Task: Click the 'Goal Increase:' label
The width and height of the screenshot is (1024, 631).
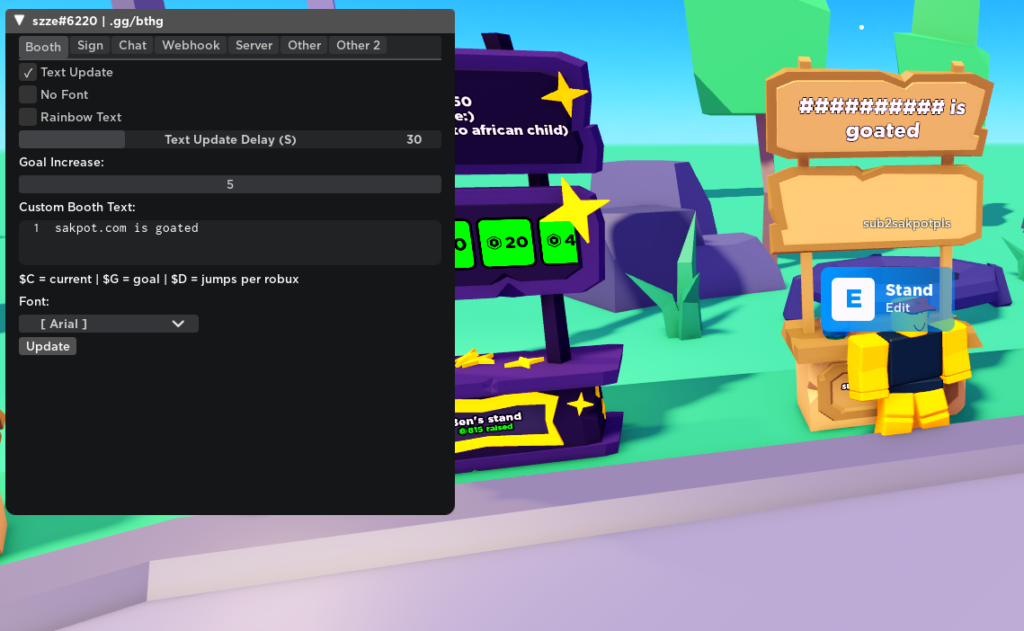Action: pyautogui.click(x=61, y=162)
